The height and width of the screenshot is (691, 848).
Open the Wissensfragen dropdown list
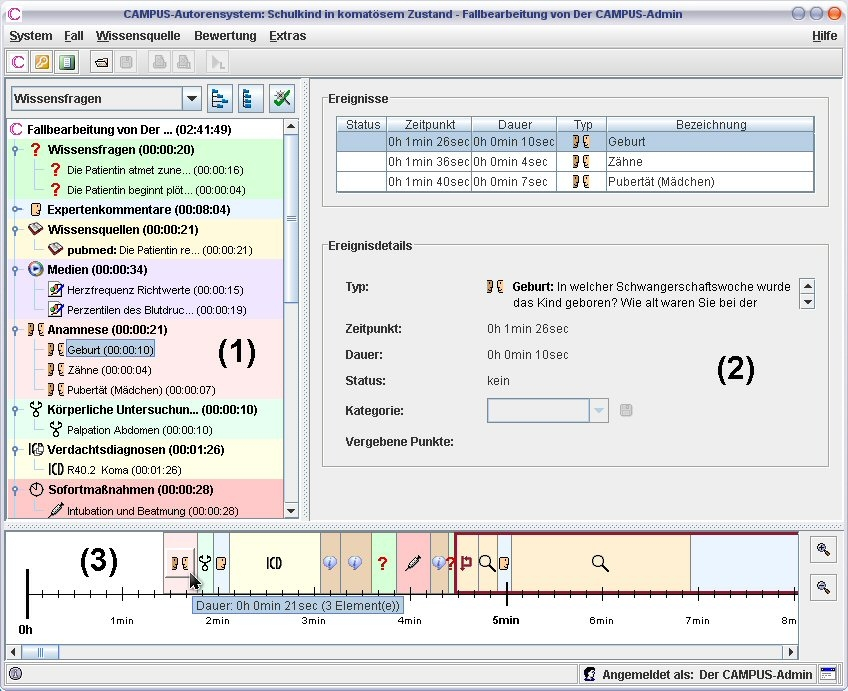(x=191, y=99)
